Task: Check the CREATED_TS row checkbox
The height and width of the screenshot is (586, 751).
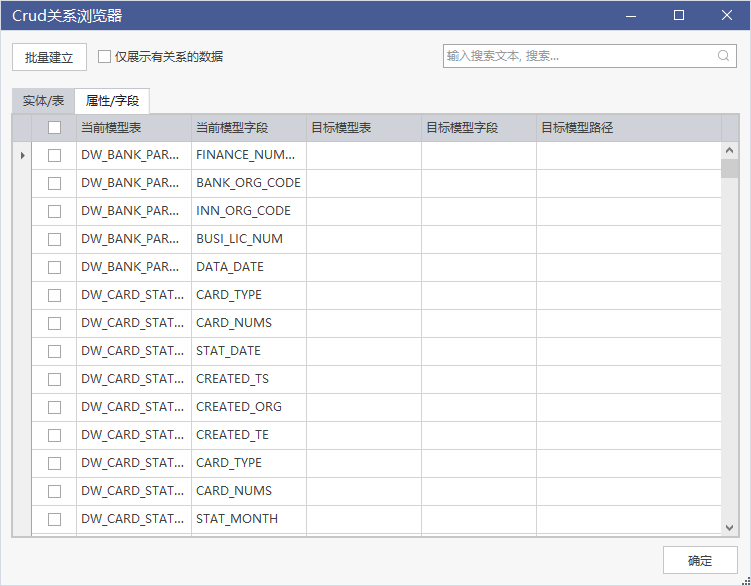Action: [x=55, y=379]
